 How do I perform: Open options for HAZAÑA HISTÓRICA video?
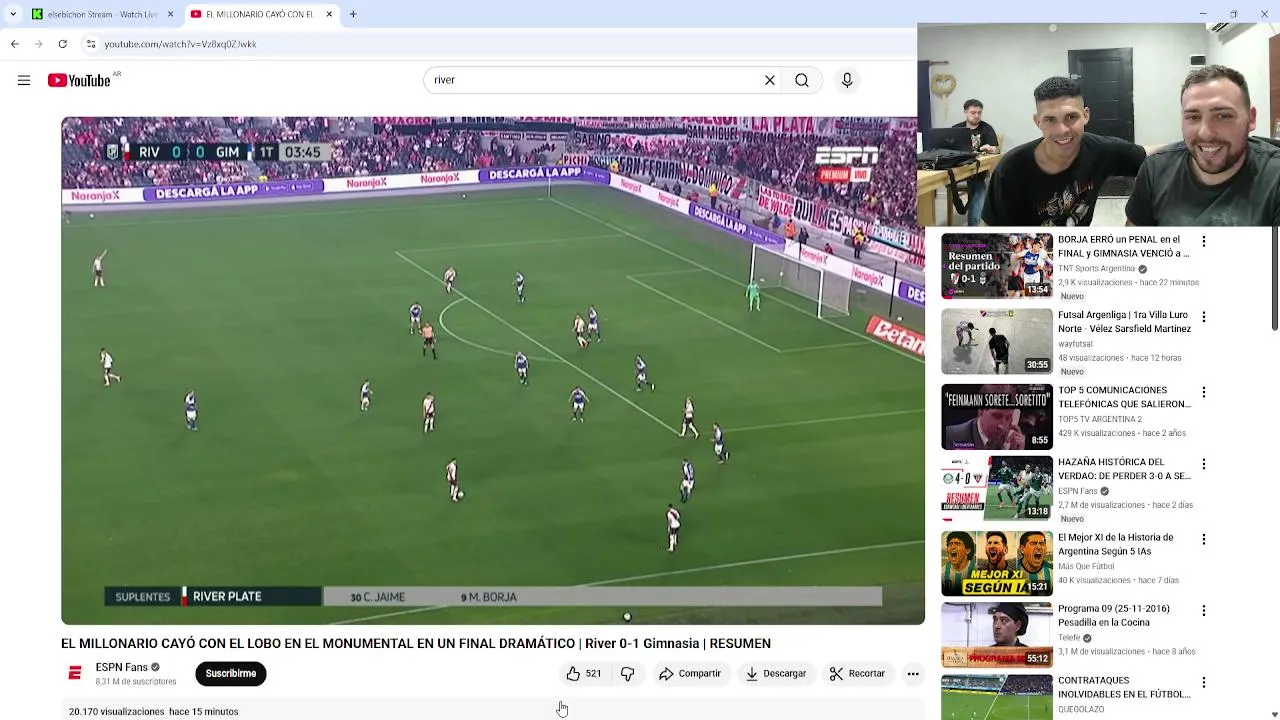click(x=1204, y=464)
